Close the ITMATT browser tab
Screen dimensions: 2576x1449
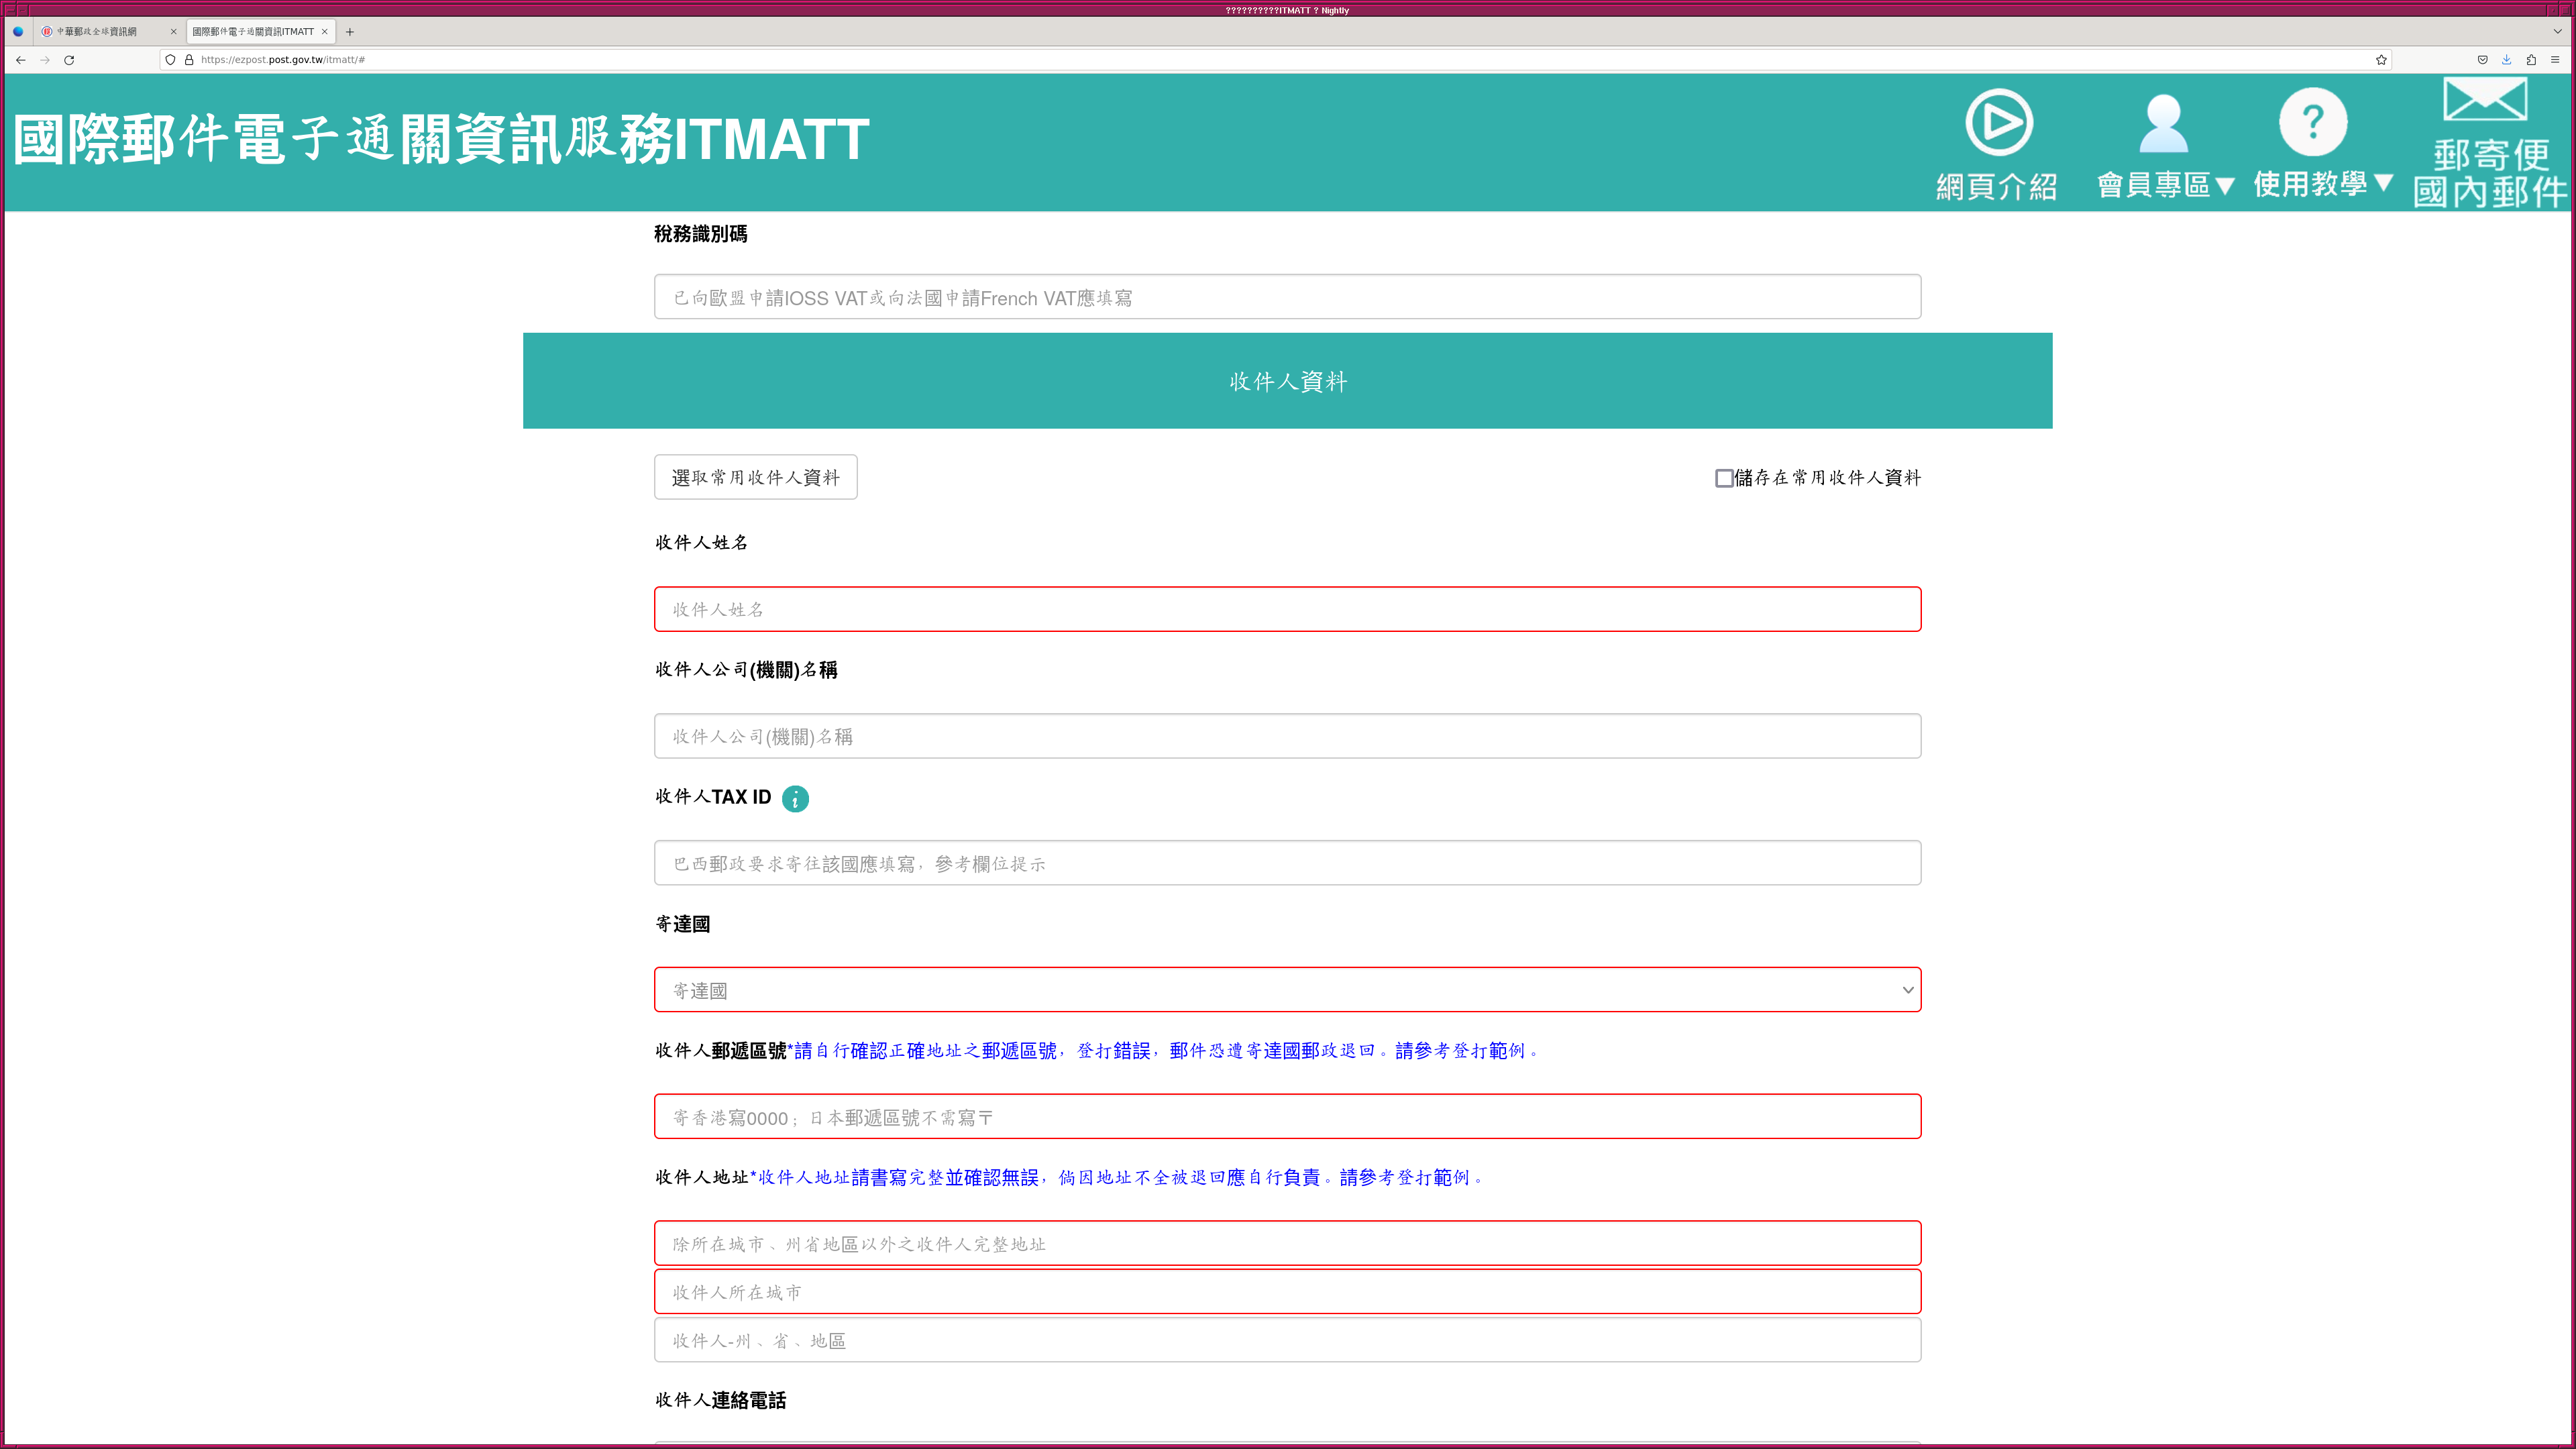[x=324, y=32]
